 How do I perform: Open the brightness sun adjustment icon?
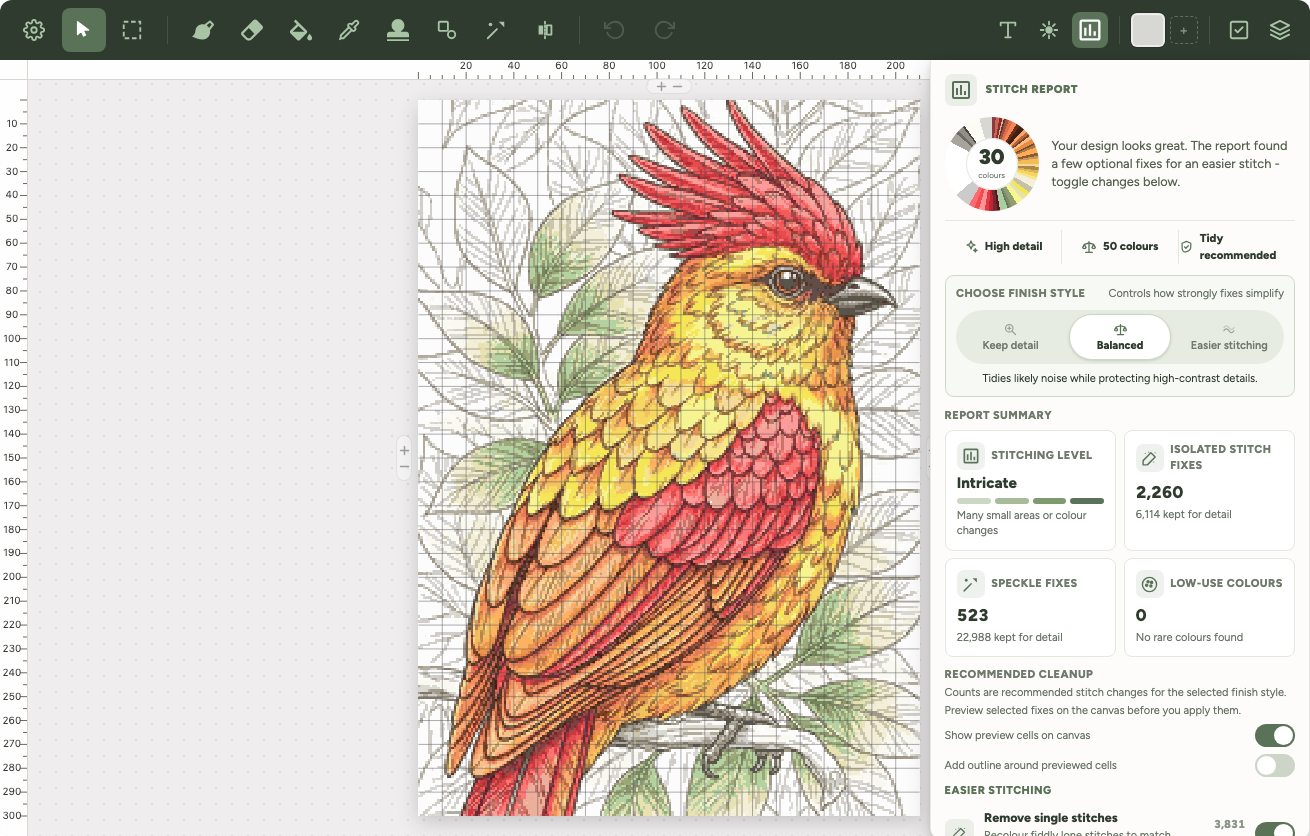click(1049, 30)
